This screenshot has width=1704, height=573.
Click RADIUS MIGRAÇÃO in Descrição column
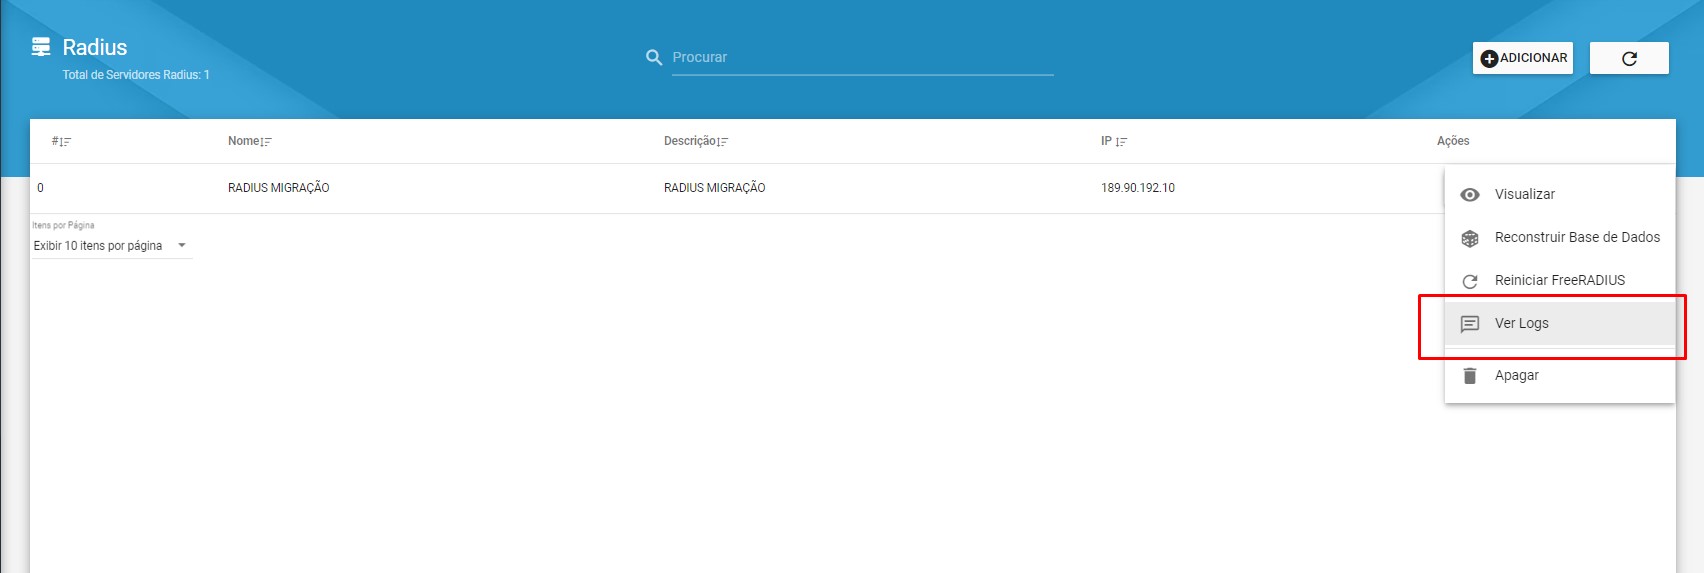(715, 188)
